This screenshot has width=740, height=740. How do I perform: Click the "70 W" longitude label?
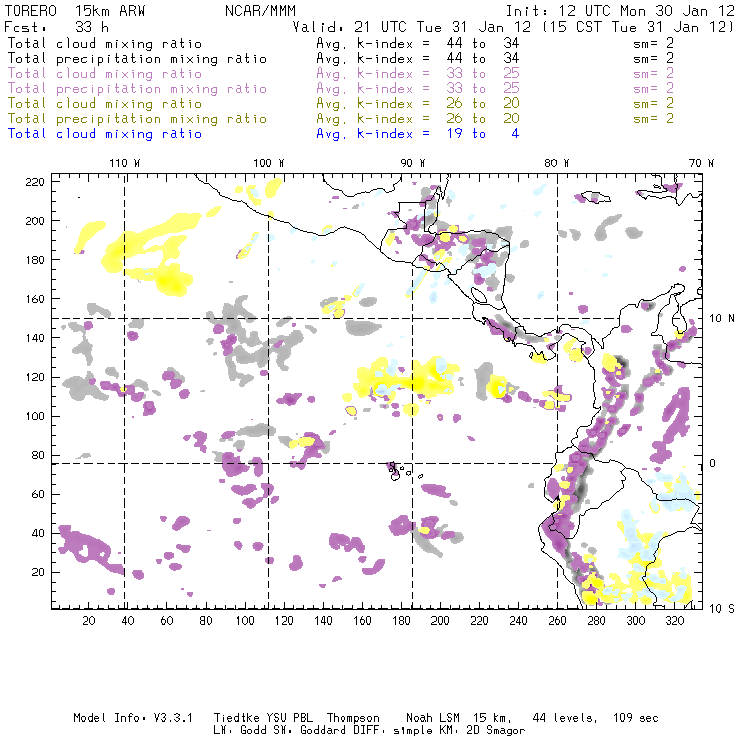point(701,163)
